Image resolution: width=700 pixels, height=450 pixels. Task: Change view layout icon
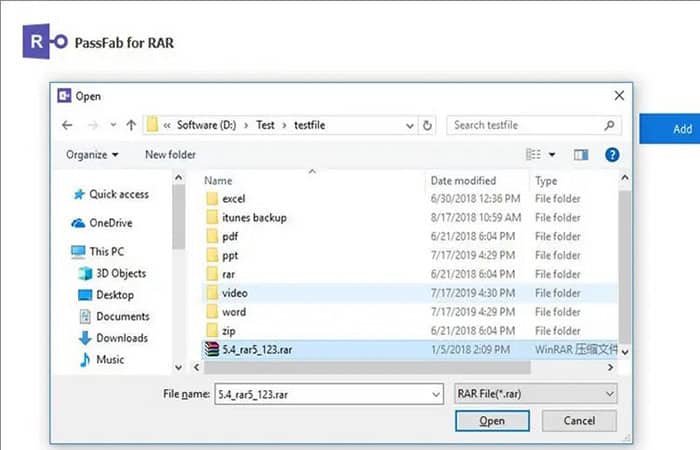(x=533, y=154)
